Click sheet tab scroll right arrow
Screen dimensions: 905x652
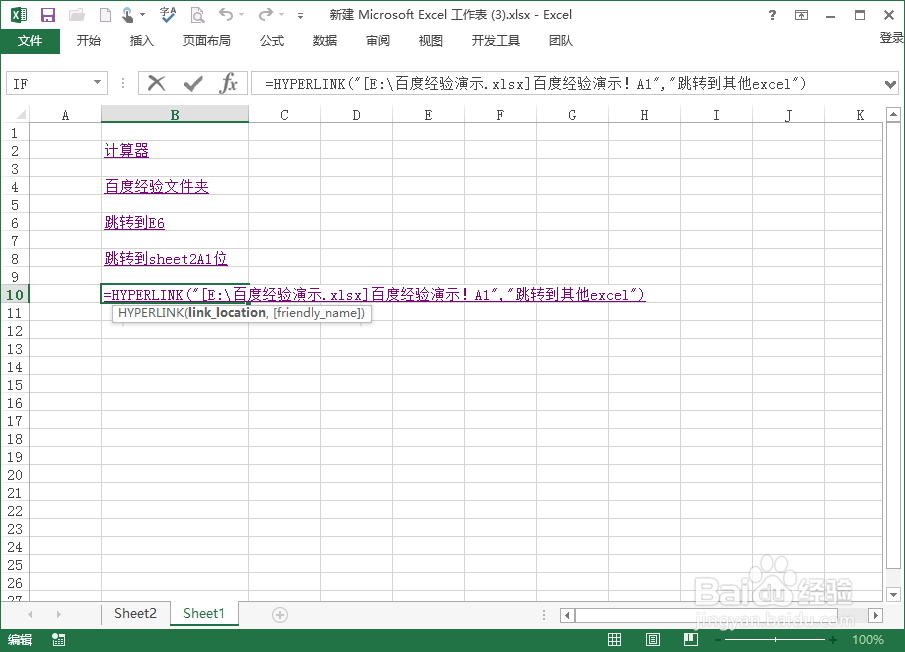tap(58, 614)
